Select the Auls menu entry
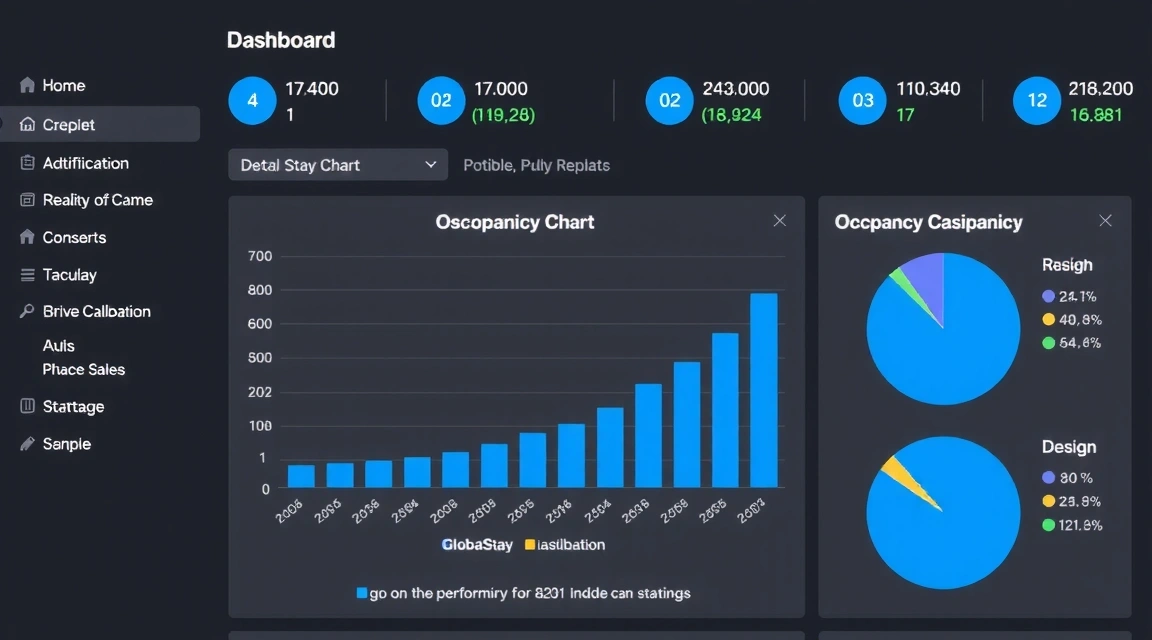 (x=58, y=345)
